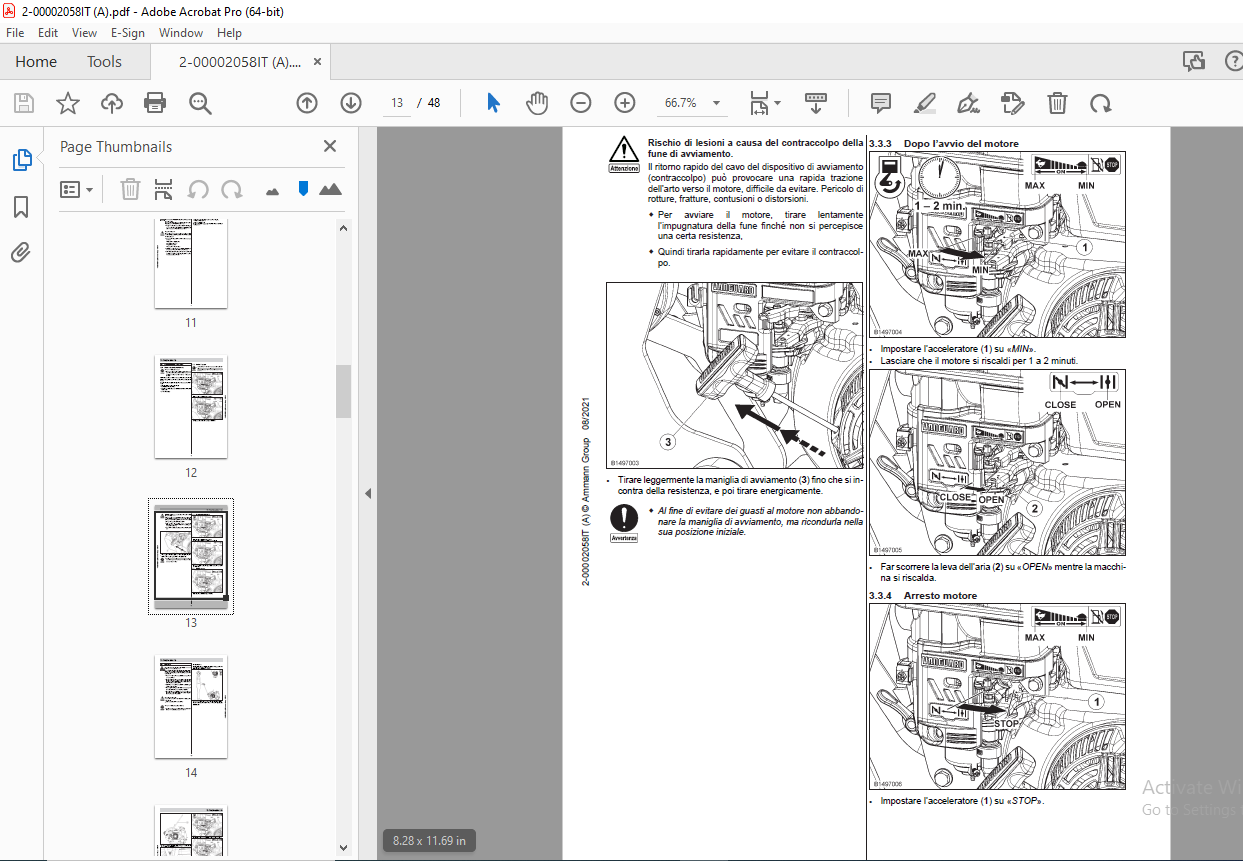This screenshot has height=861, width=1243.
Task: Click the upload to cloud icon
Action: click(x=111, y=103)
